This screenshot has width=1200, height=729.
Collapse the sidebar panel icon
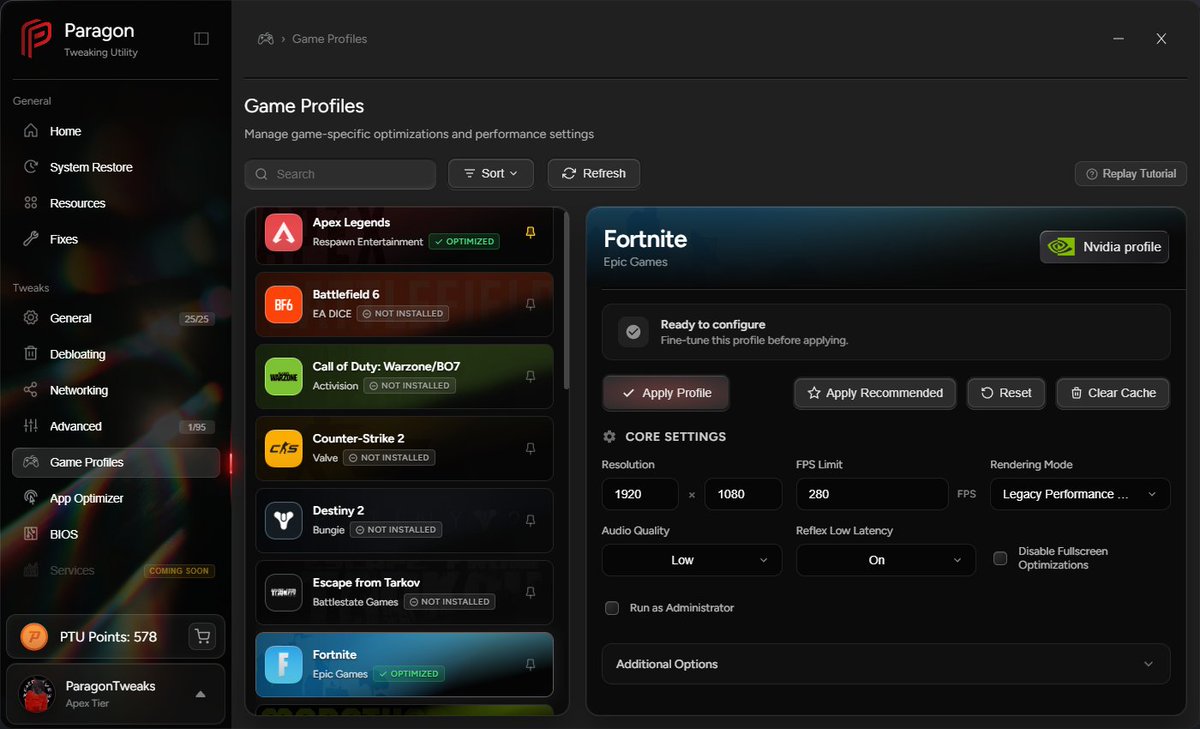[201, 39]
